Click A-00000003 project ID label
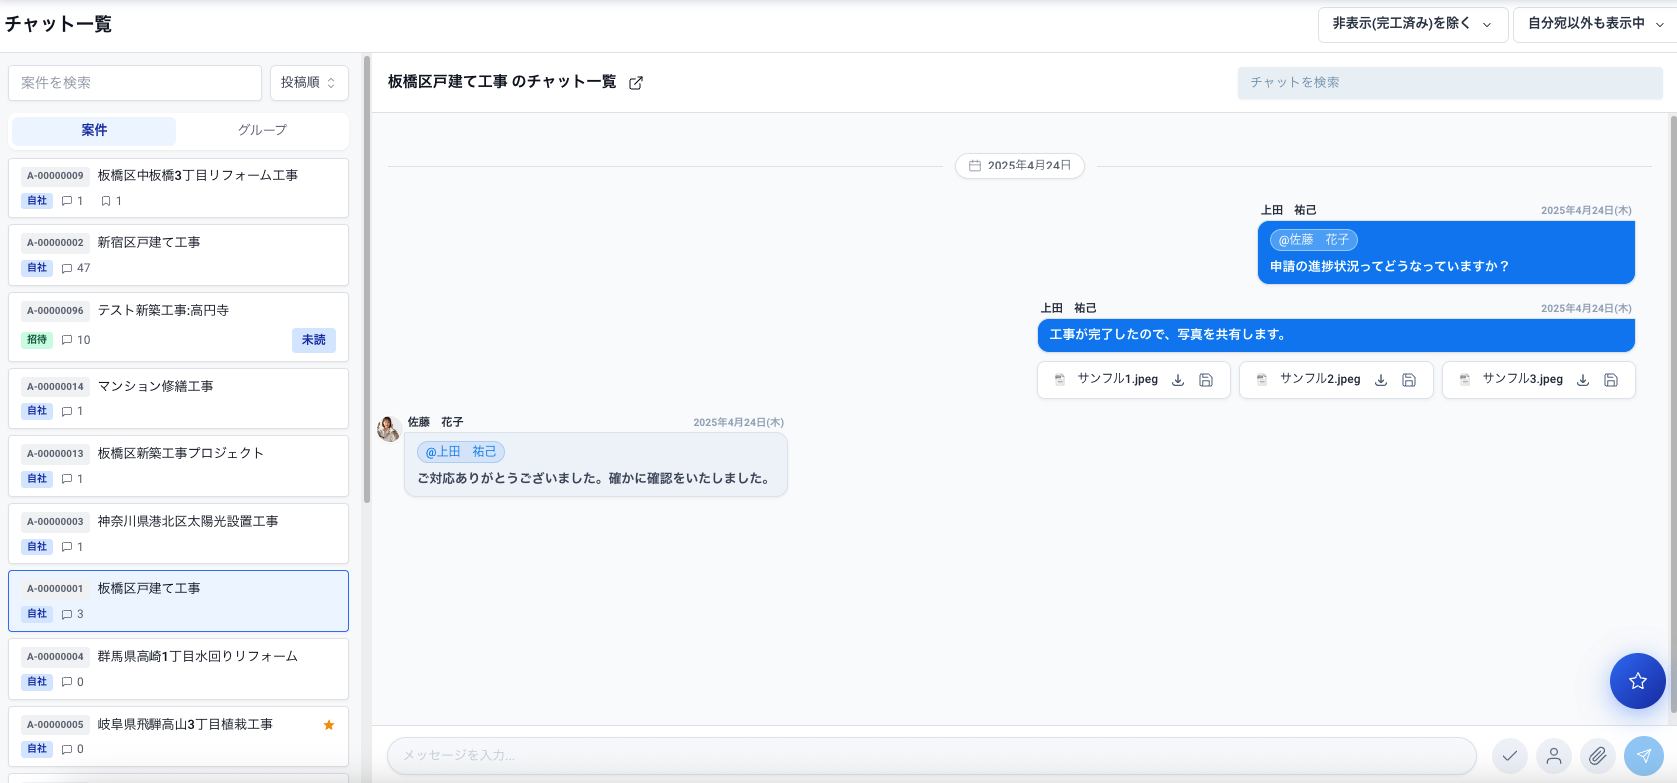 55,522
